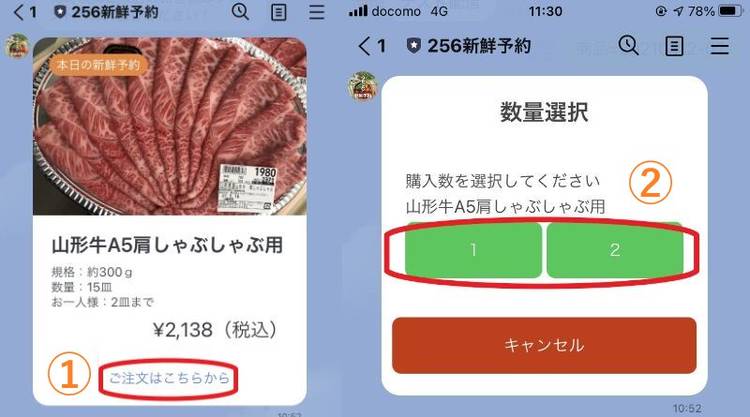Tap the search icon in right chat header
The width and height of the screenshot is (750, 417).
point(629,46)
